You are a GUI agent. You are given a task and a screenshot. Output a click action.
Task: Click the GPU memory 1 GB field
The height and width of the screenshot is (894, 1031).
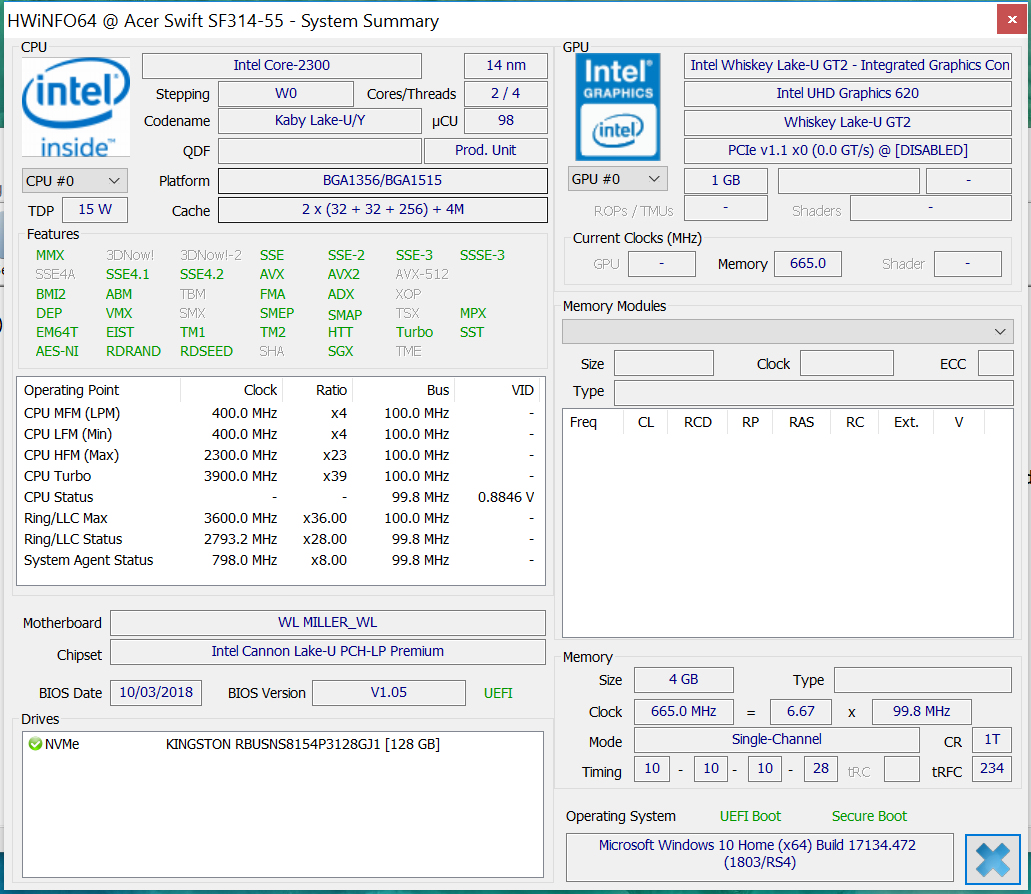coord(725,181)
